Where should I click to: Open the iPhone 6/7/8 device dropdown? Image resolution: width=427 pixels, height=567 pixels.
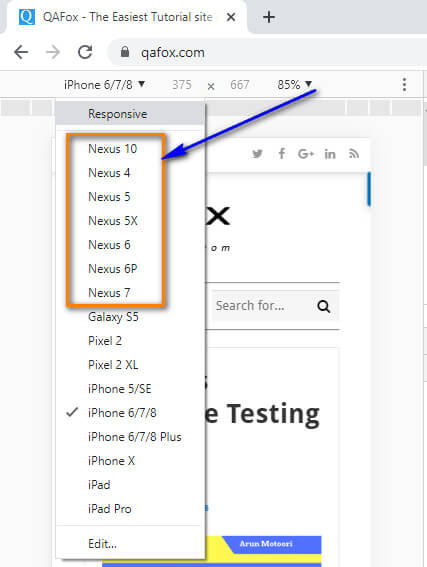(x=104, y=85)
